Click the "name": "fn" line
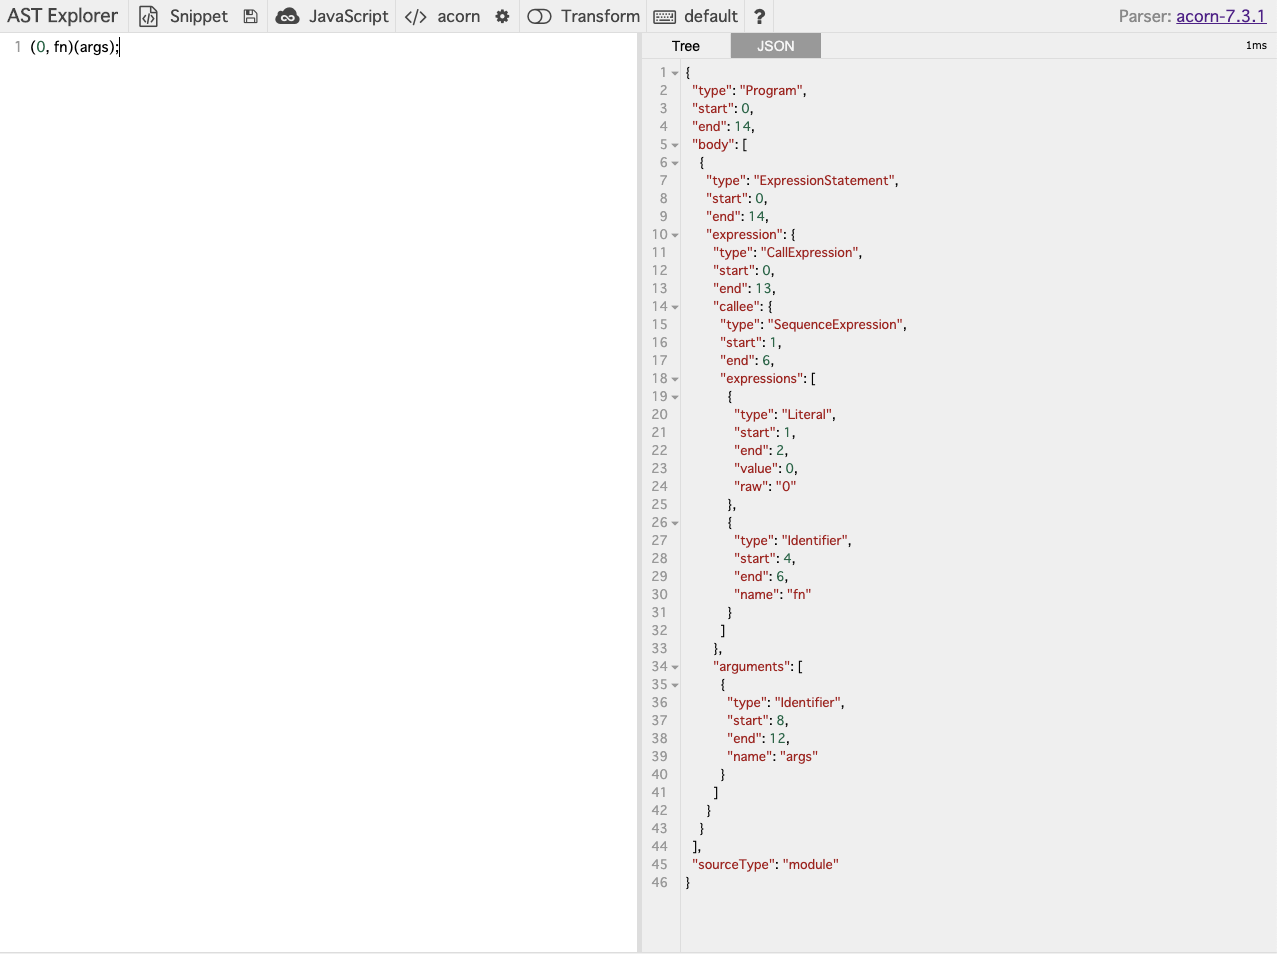The image size is (1277, 954). click(x=772, y=594)
